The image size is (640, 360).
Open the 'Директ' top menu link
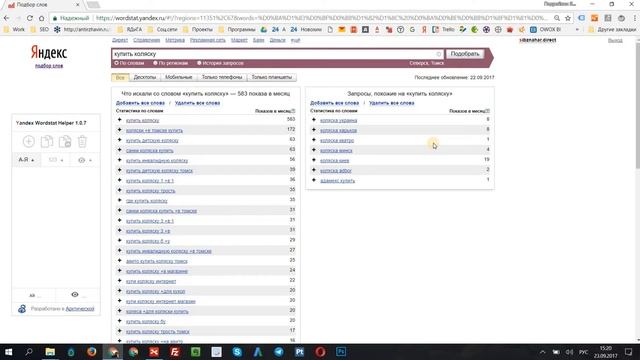coord(120,40)
